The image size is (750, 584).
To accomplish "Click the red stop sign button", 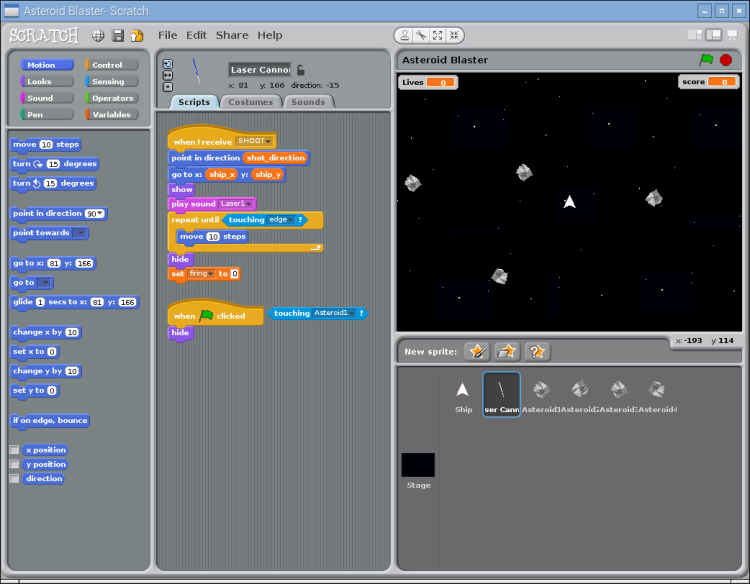I will [726, 60].
